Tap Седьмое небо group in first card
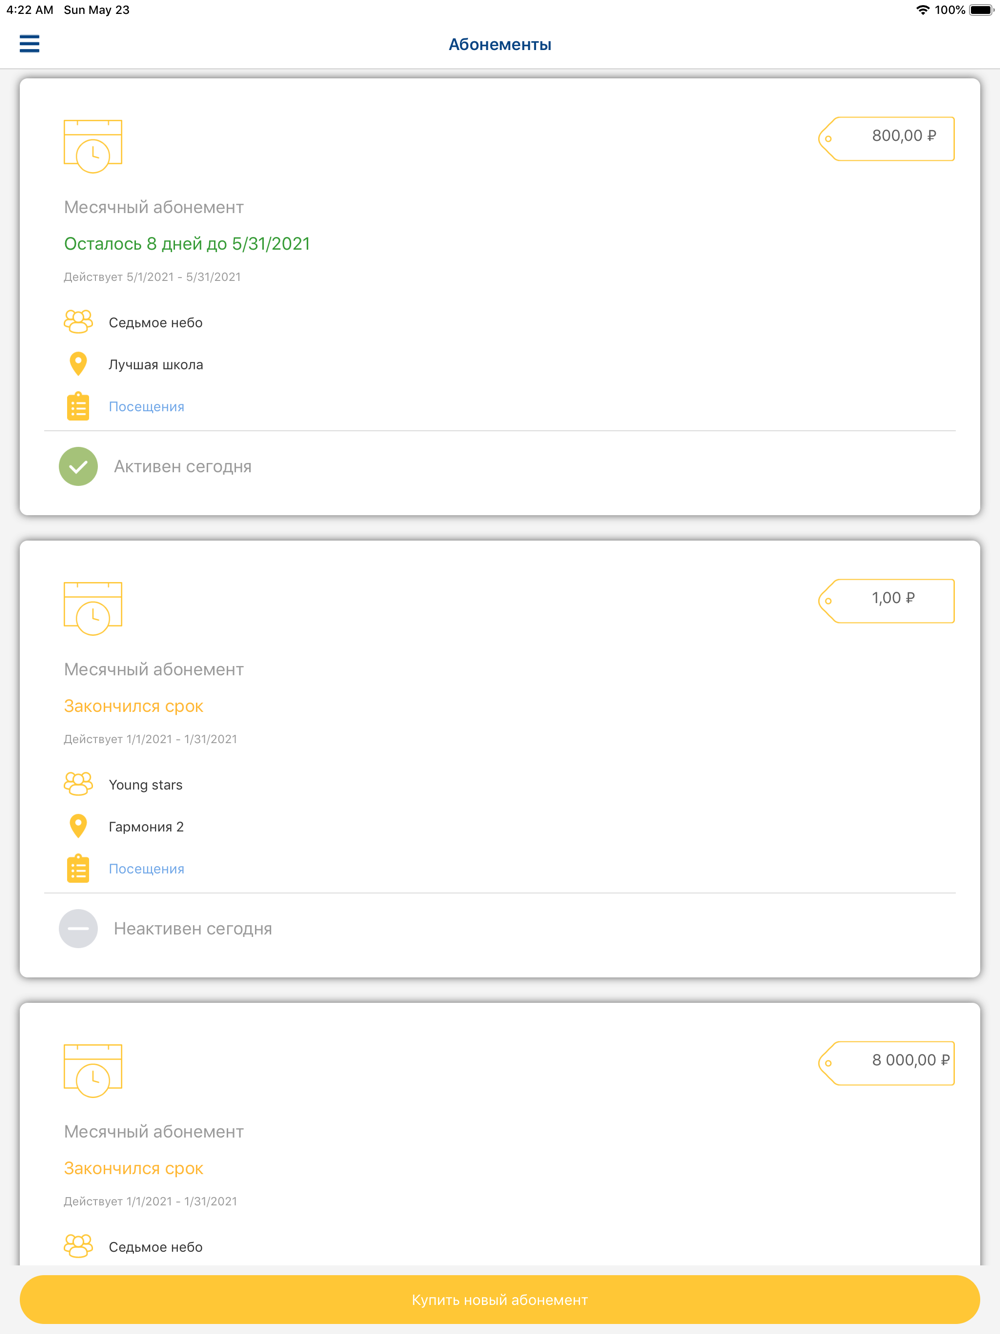Viewport: 1000px width, 1334px height. pos(155,323)
